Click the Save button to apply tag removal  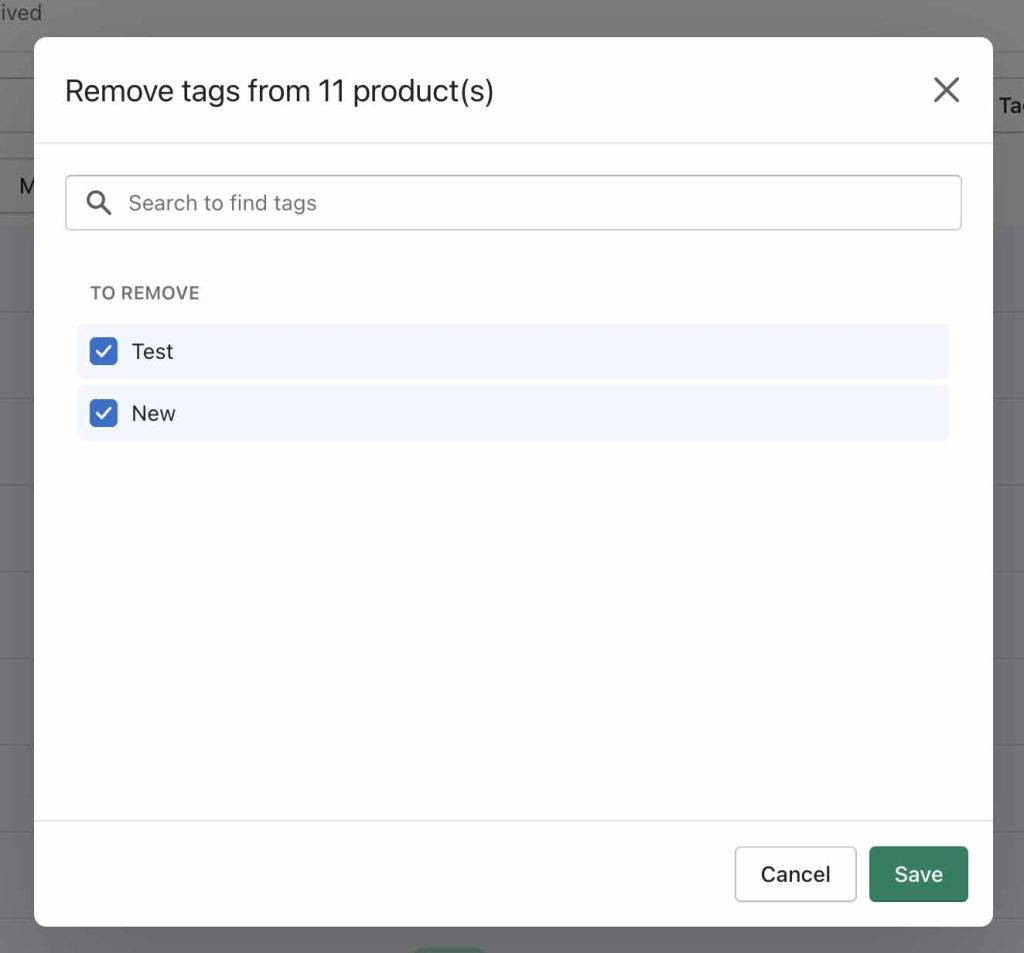pyautogui.click(x=918, y=873)
